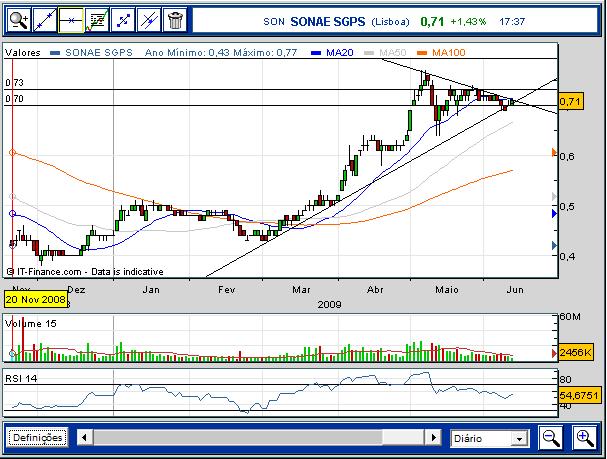Click the +1,43% change value in header

click(x=468, y=22)
